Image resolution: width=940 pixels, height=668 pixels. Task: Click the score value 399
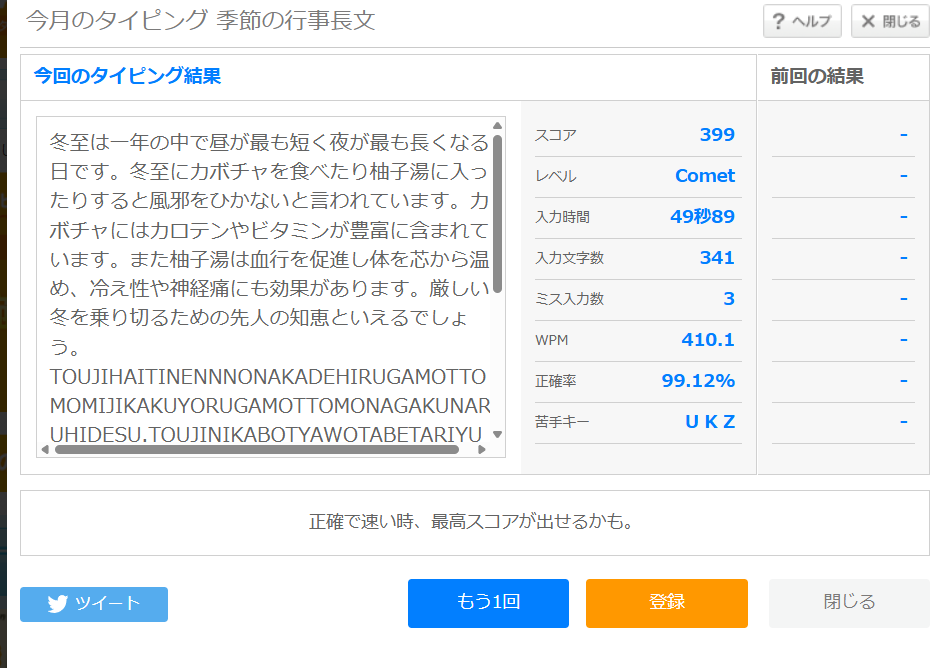point(717,134)
